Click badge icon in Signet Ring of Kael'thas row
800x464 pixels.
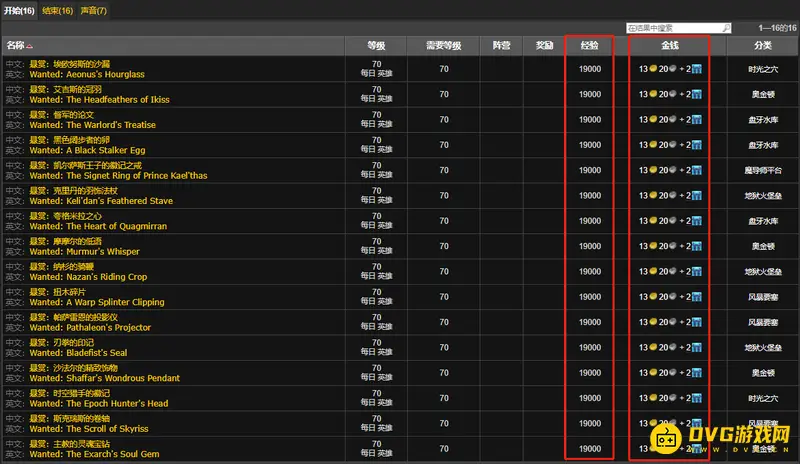696,170
